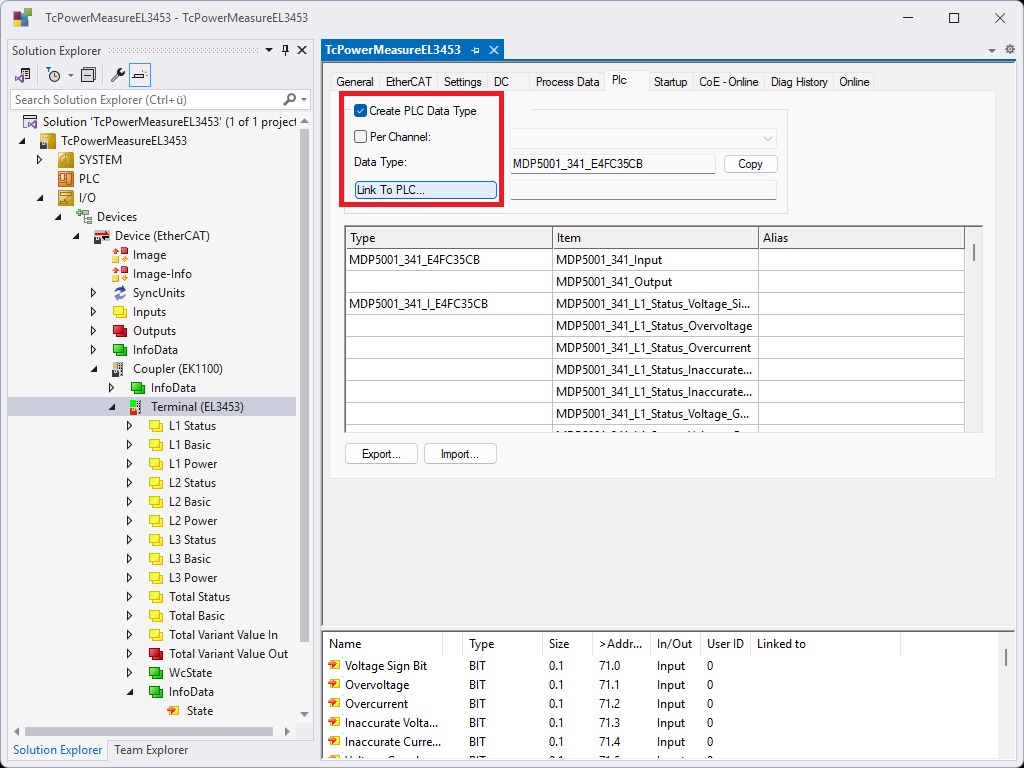
Task: Switch to the Process Data tab
Action: coord(567,82)
